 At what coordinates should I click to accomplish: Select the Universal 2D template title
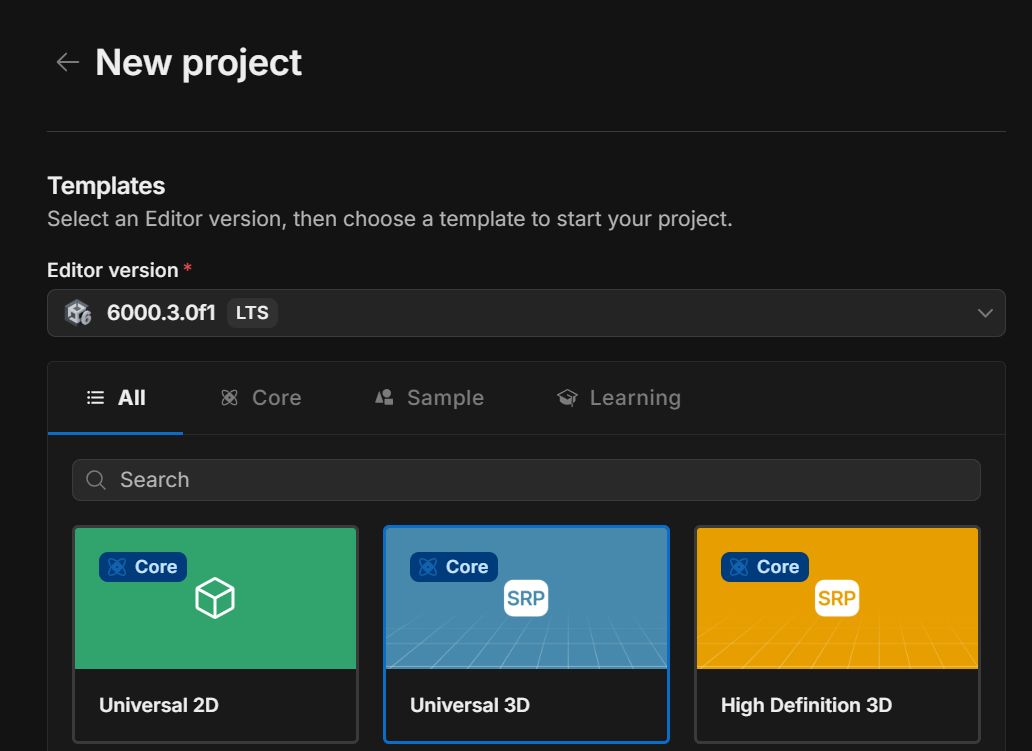[x=159, y=705]
